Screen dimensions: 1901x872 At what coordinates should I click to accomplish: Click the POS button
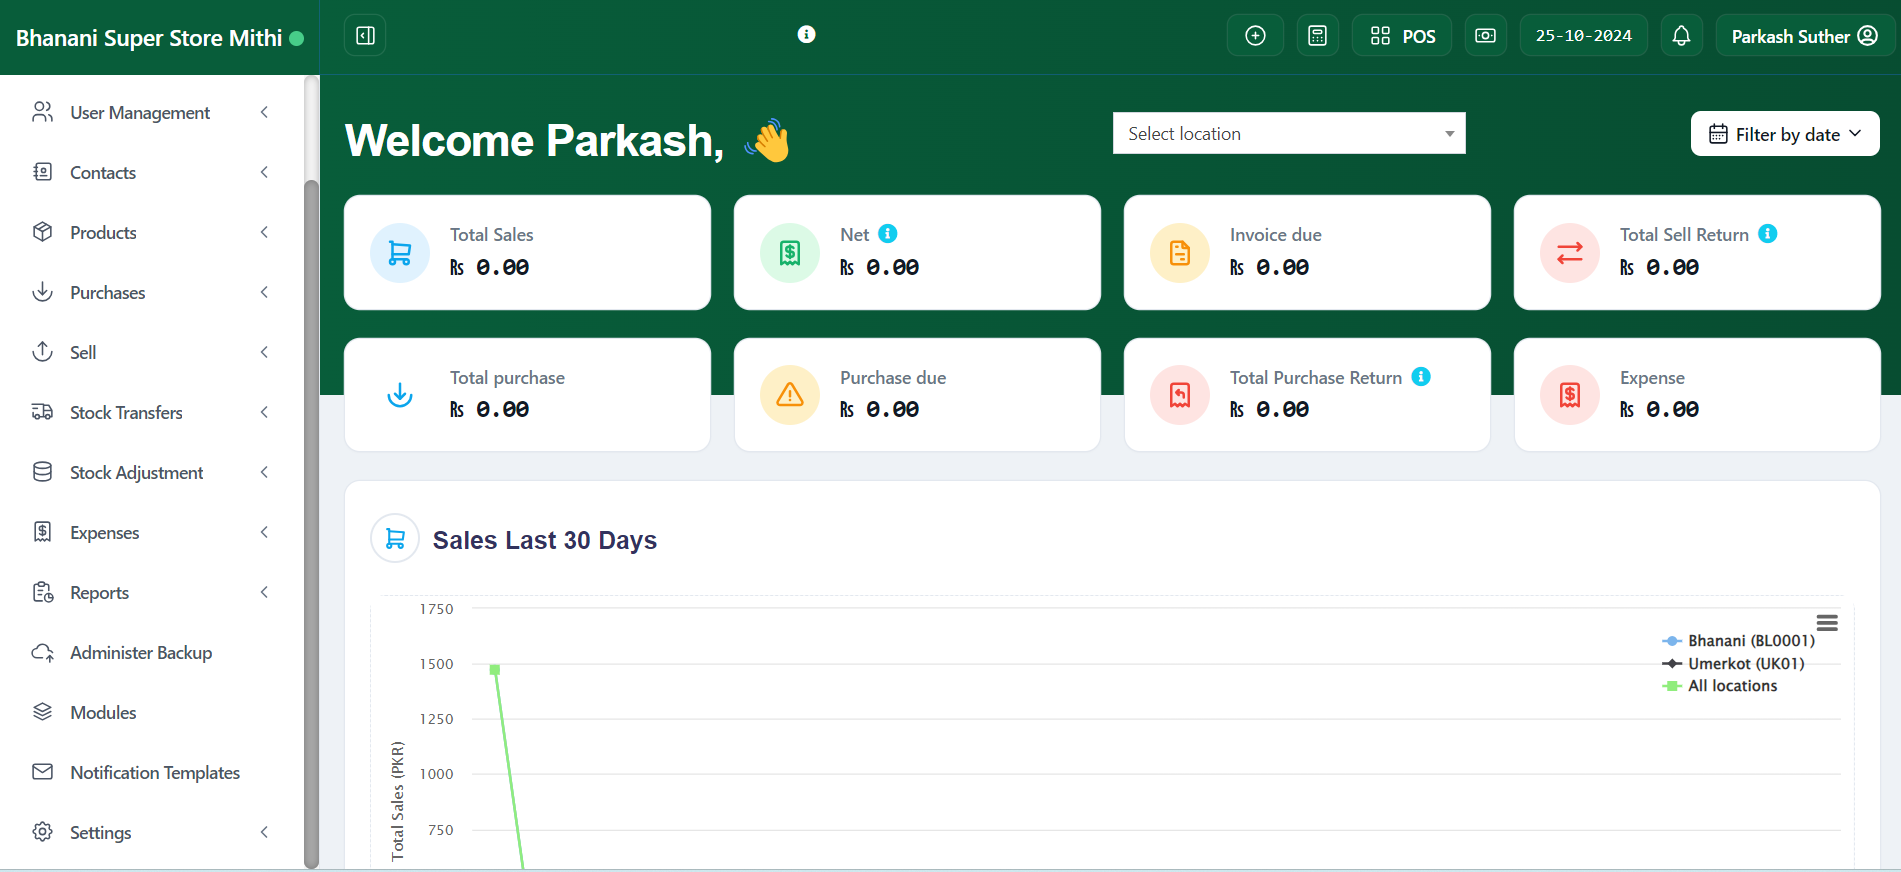tap(1402, 36)
